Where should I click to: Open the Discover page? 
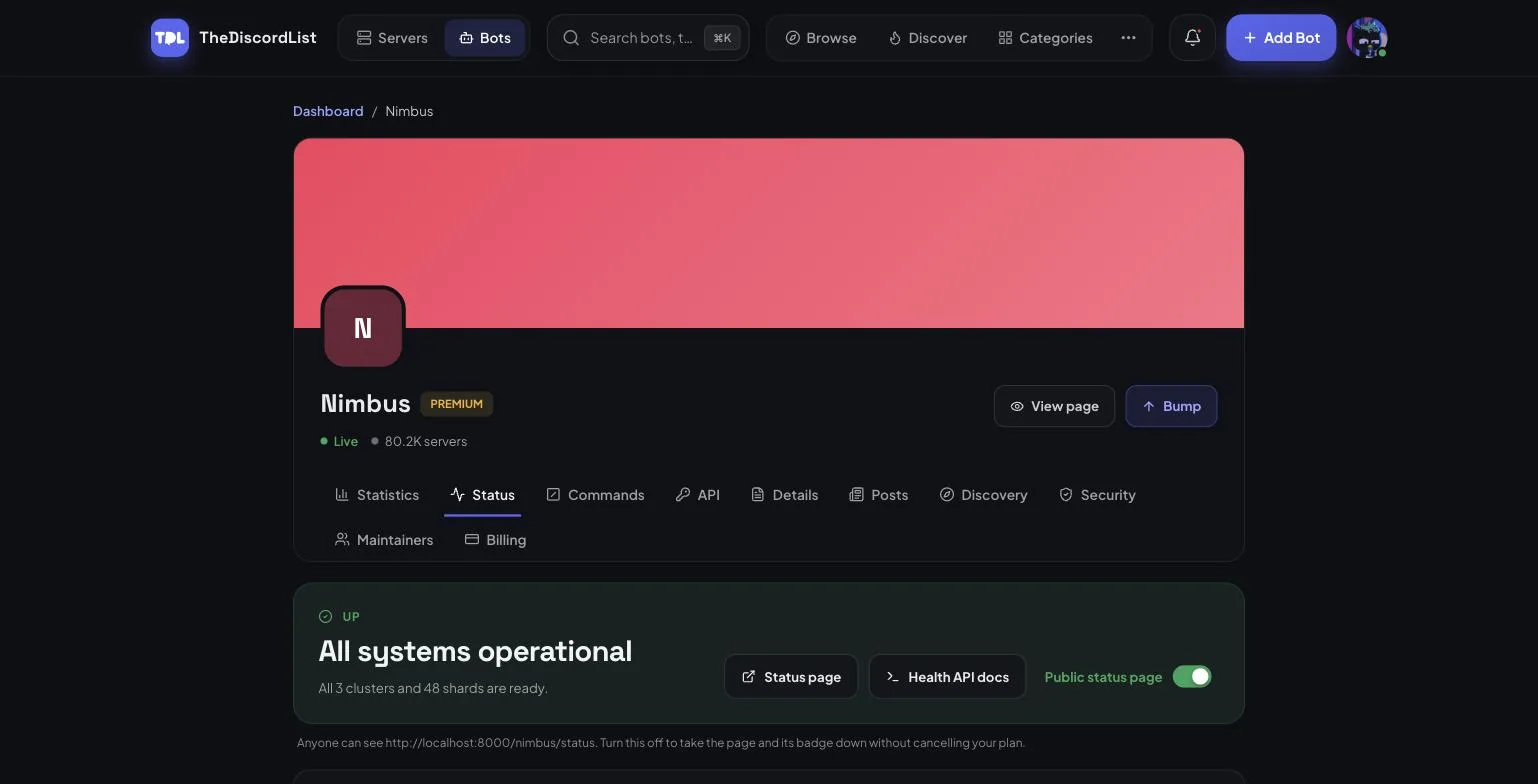(x=928, y=38)
